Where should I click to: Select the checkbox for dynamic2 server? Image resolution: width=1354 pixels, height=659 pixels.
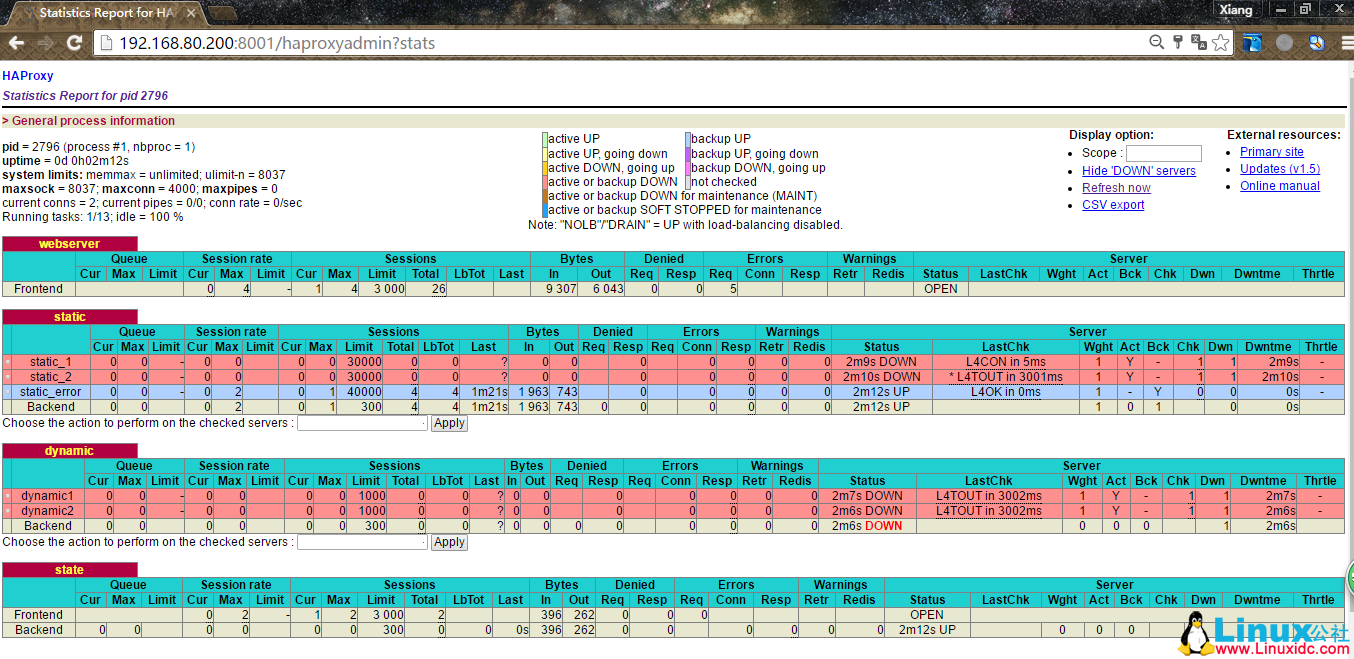click(8, 510)
